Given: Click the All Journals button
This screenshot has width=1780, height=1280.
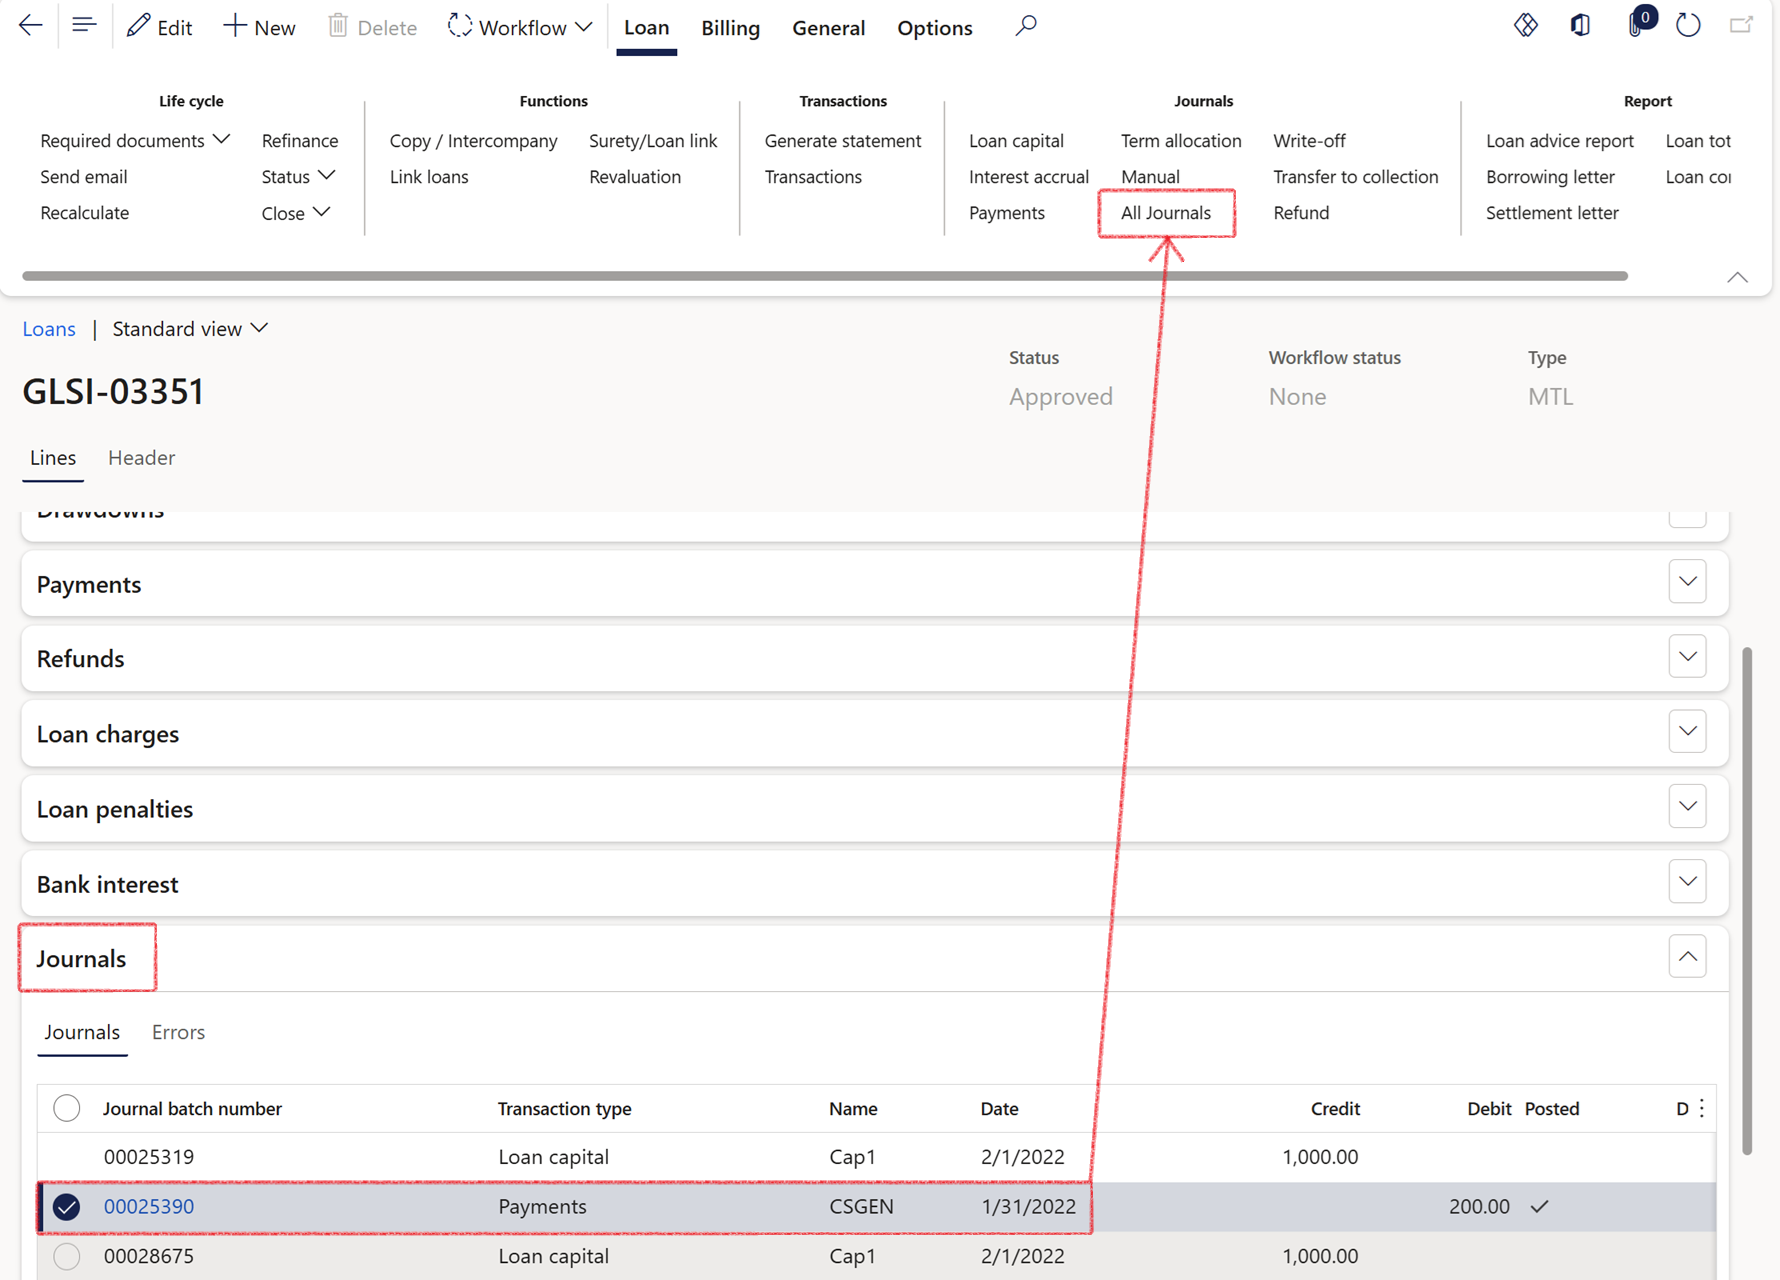Looking at the screenshot, I should pyautogui.click(x=1165, y=213).
